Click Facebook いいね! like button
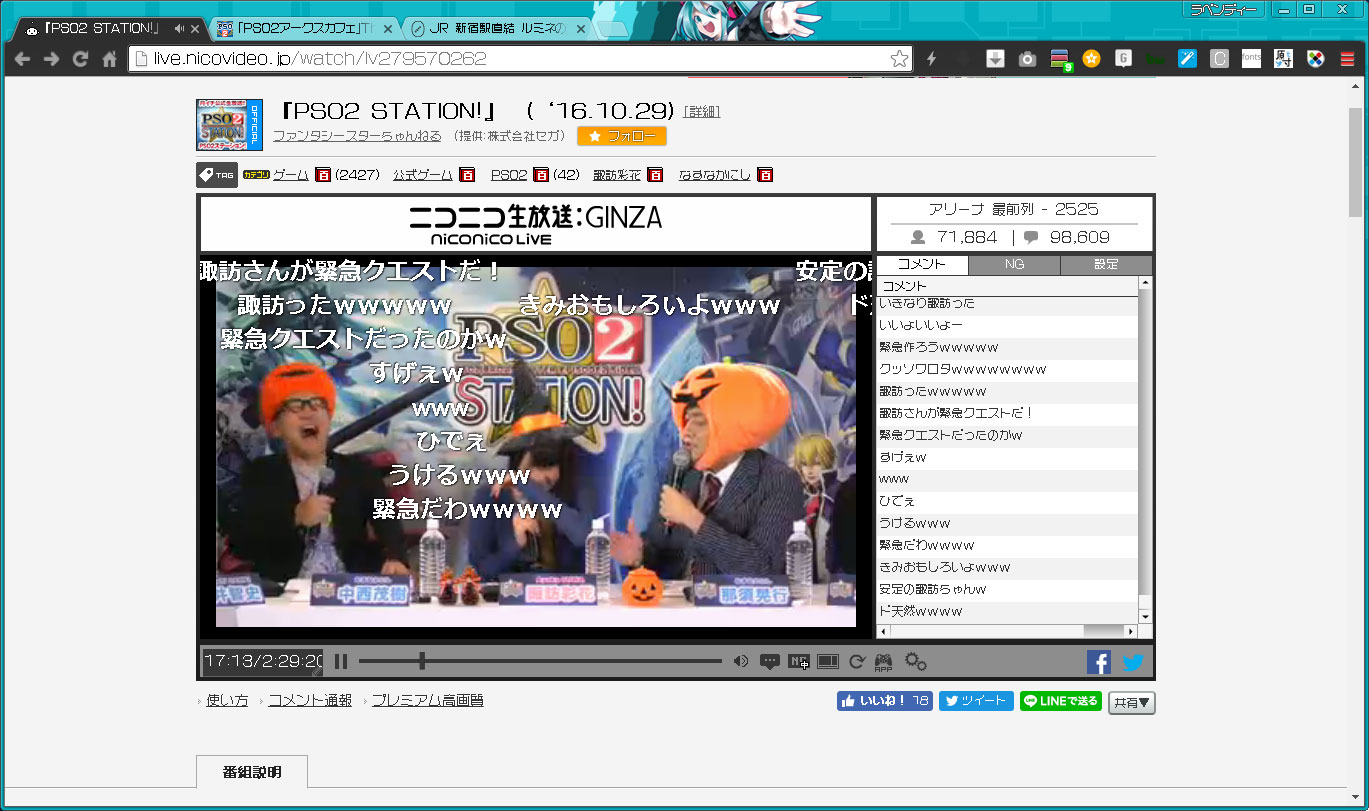The image size is (1369, 811). tap(884, 701)
